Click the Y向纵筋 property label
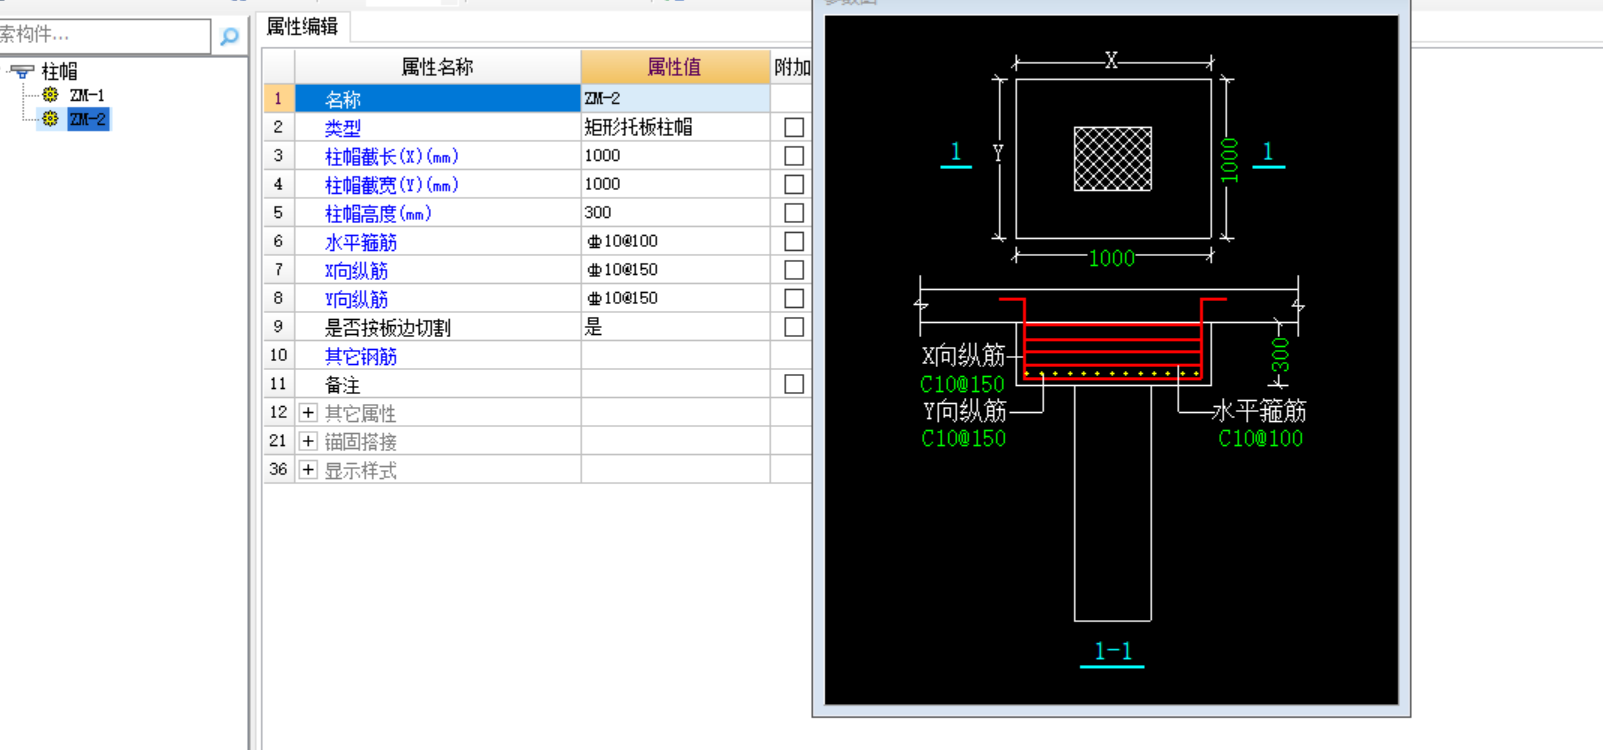Viewport: 1603px width, 750px height. click(x=356, y=299)
